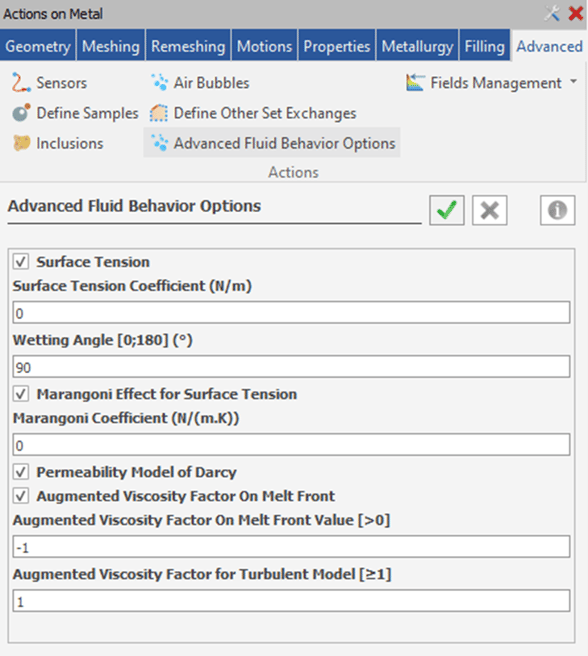Click the green checkmark validate button
588x656 pixels.
tap(447, 210)
